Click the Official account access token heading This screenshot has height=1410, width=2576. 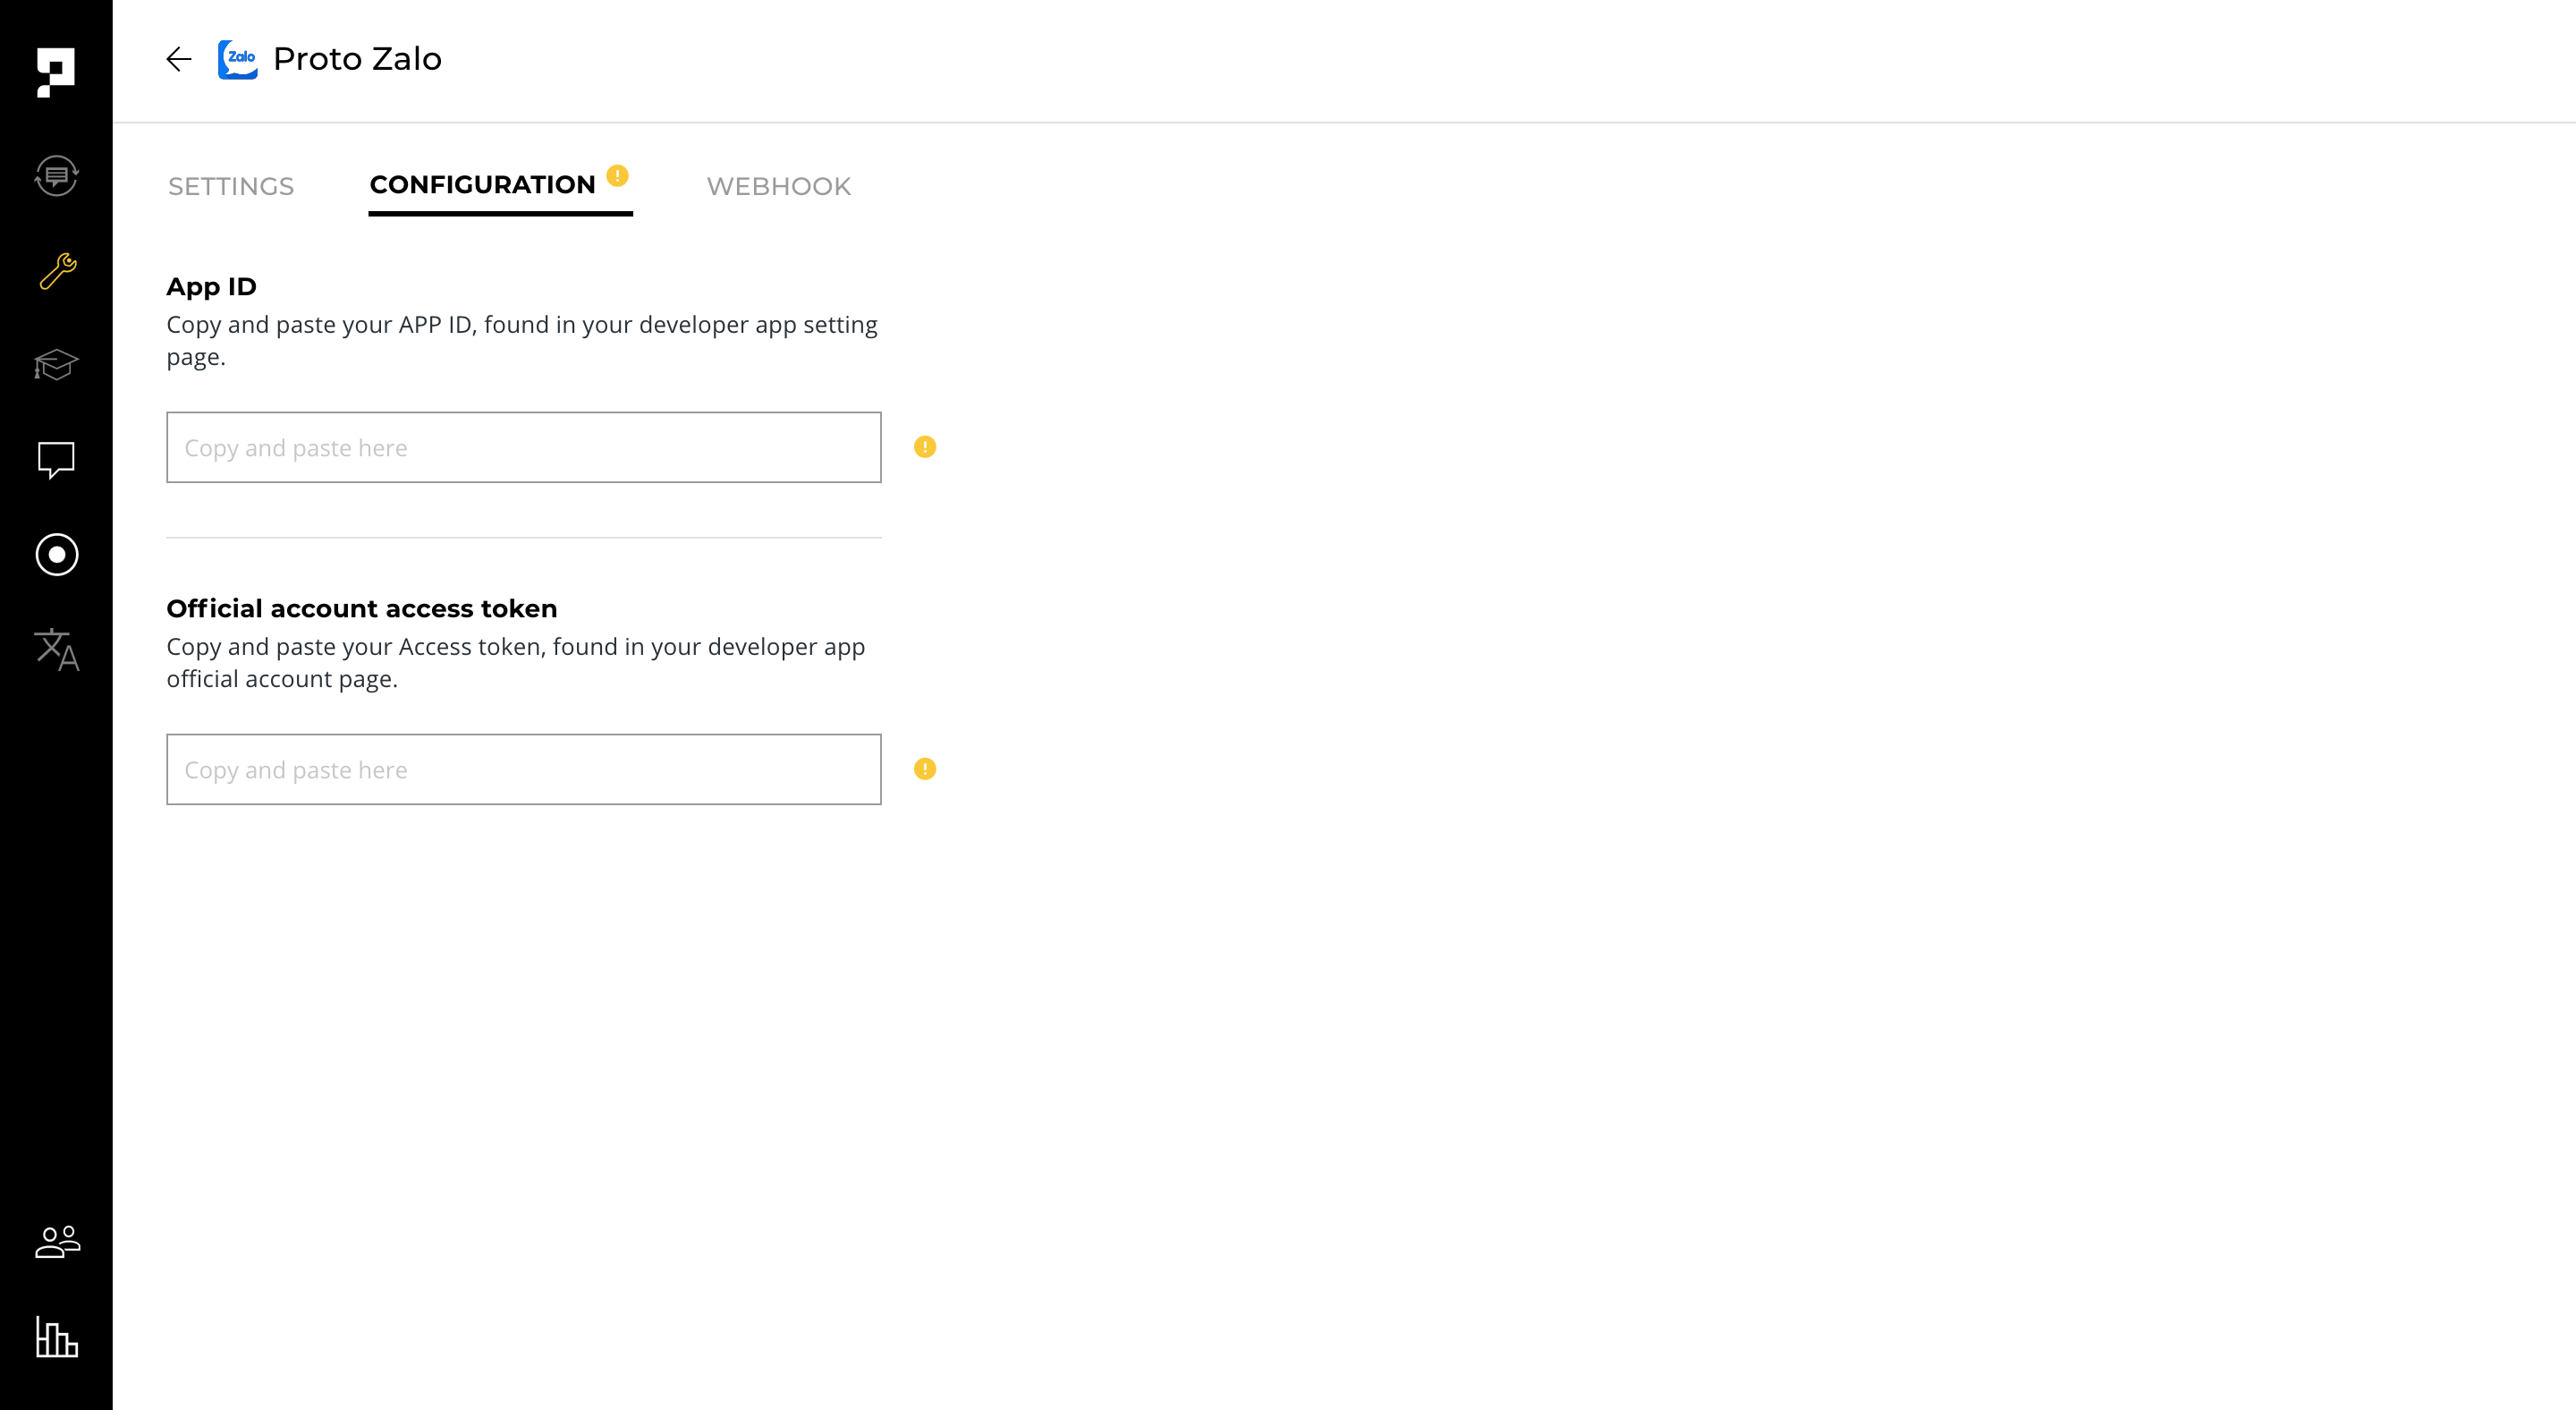(362, 609)
